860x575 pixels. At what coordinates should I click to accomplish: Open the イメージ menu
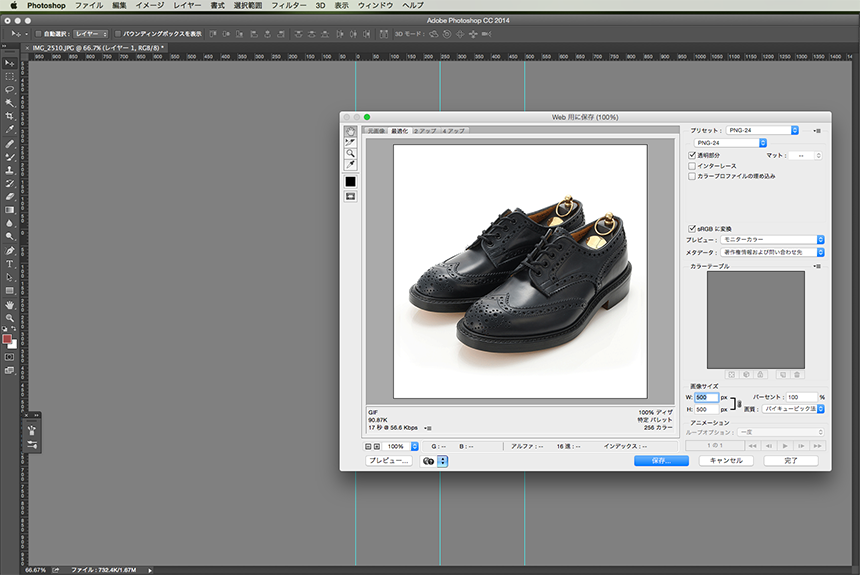click(x=150, y=5)
